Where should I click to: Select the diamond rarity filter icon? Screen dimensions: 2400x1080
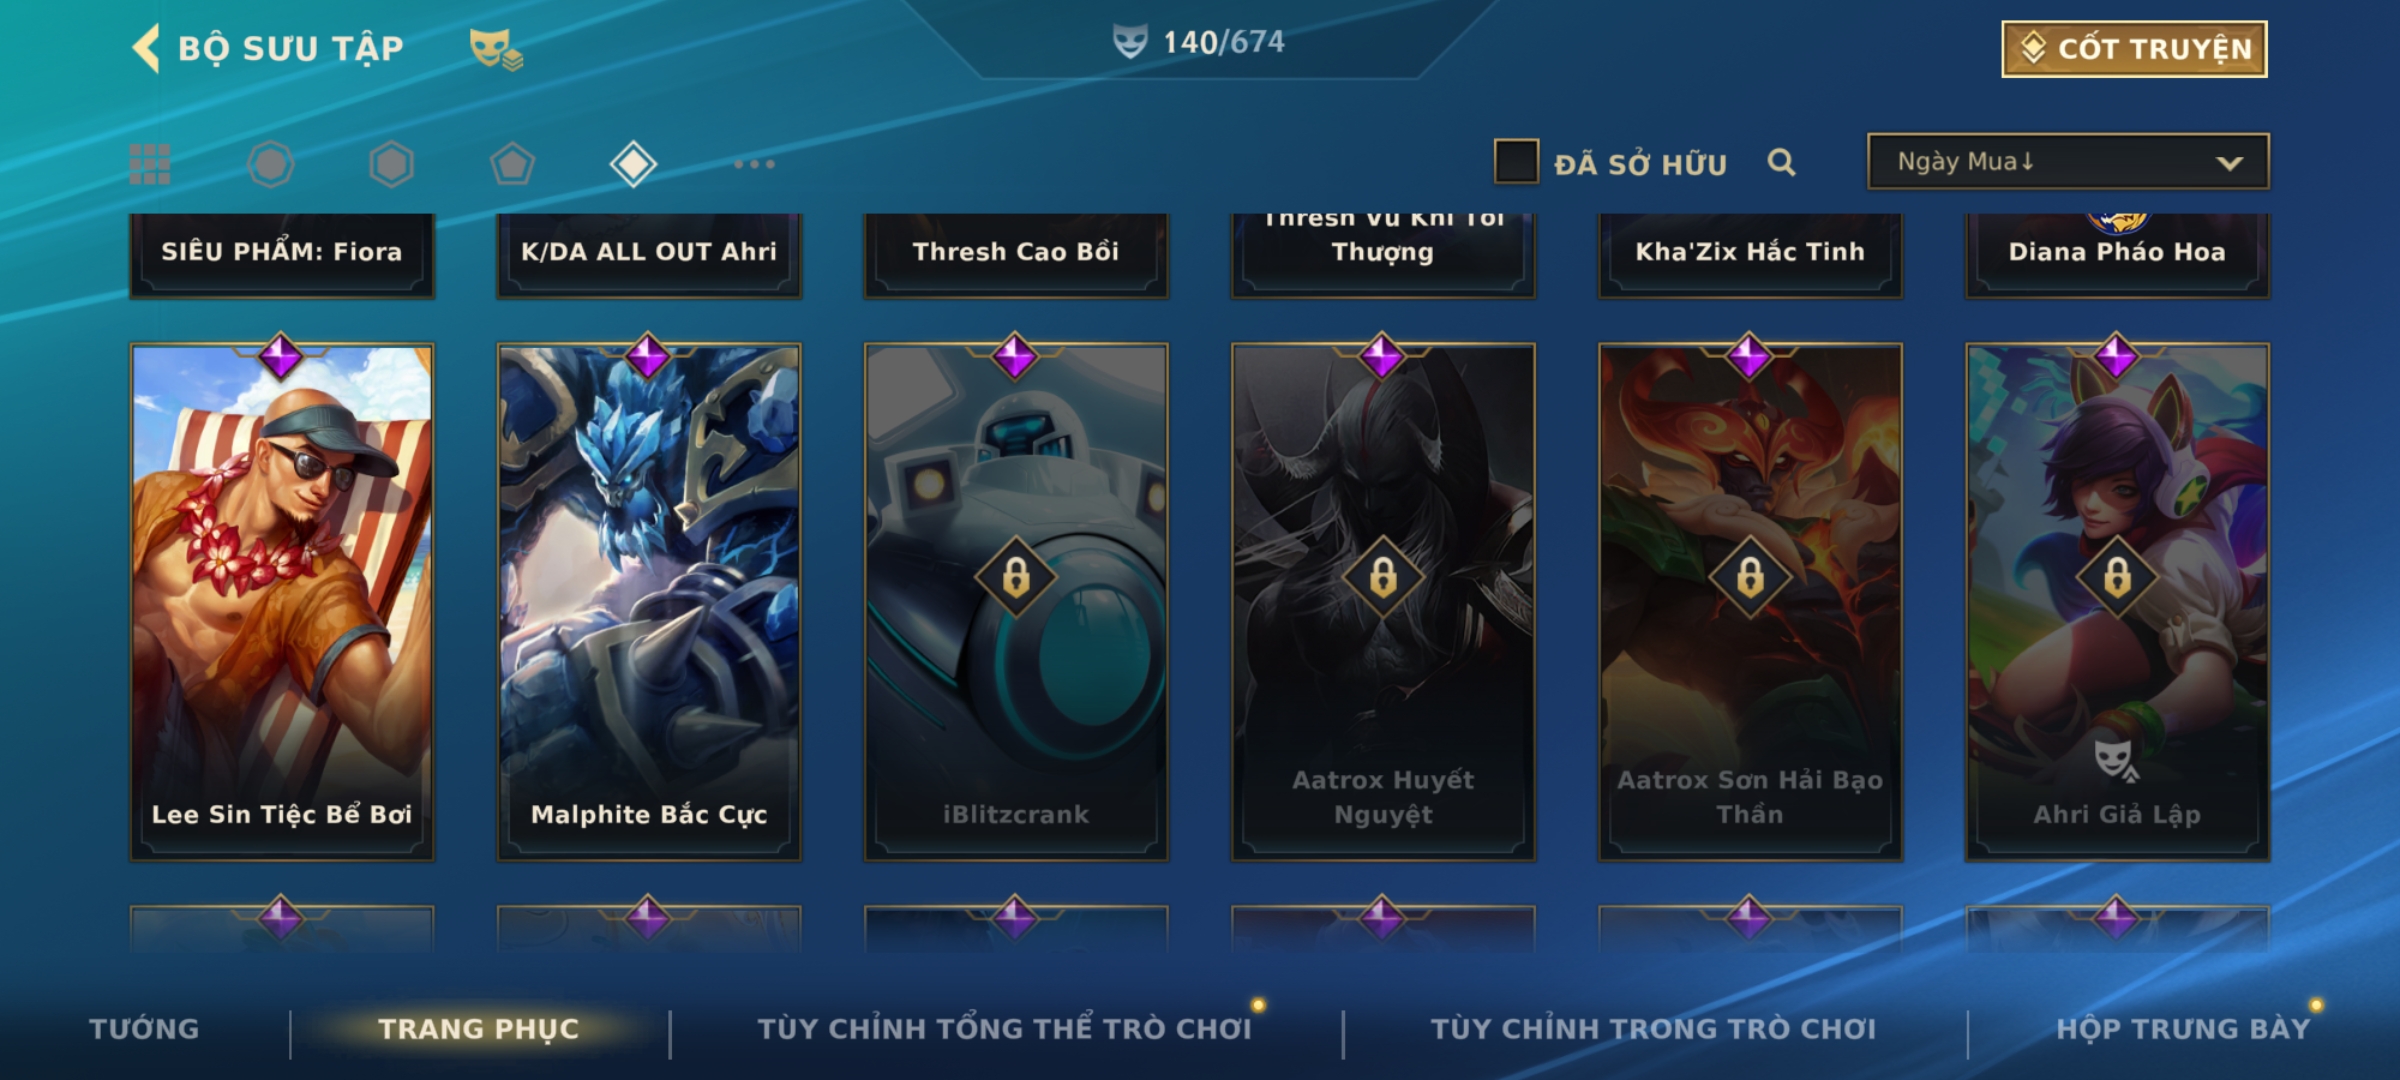633,164
